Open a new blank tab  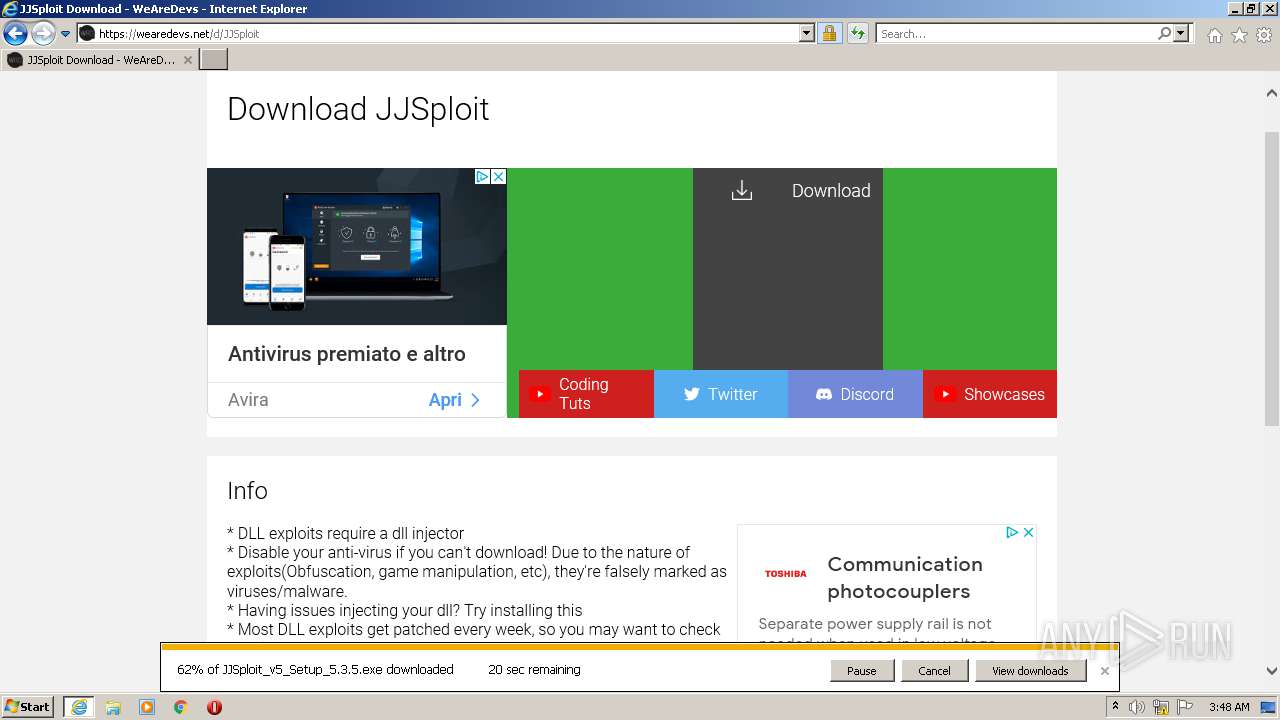(214, 60)
